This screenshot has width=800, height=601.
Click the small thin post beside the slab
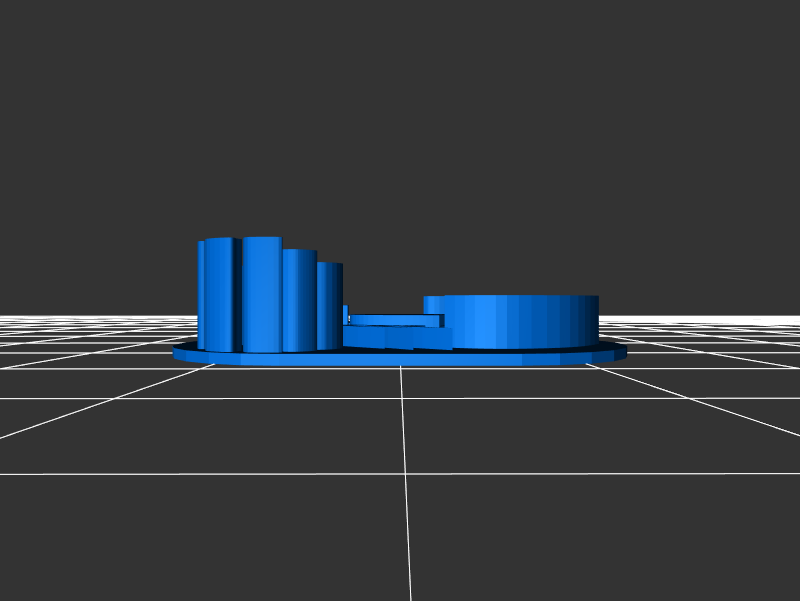point(345,313)
